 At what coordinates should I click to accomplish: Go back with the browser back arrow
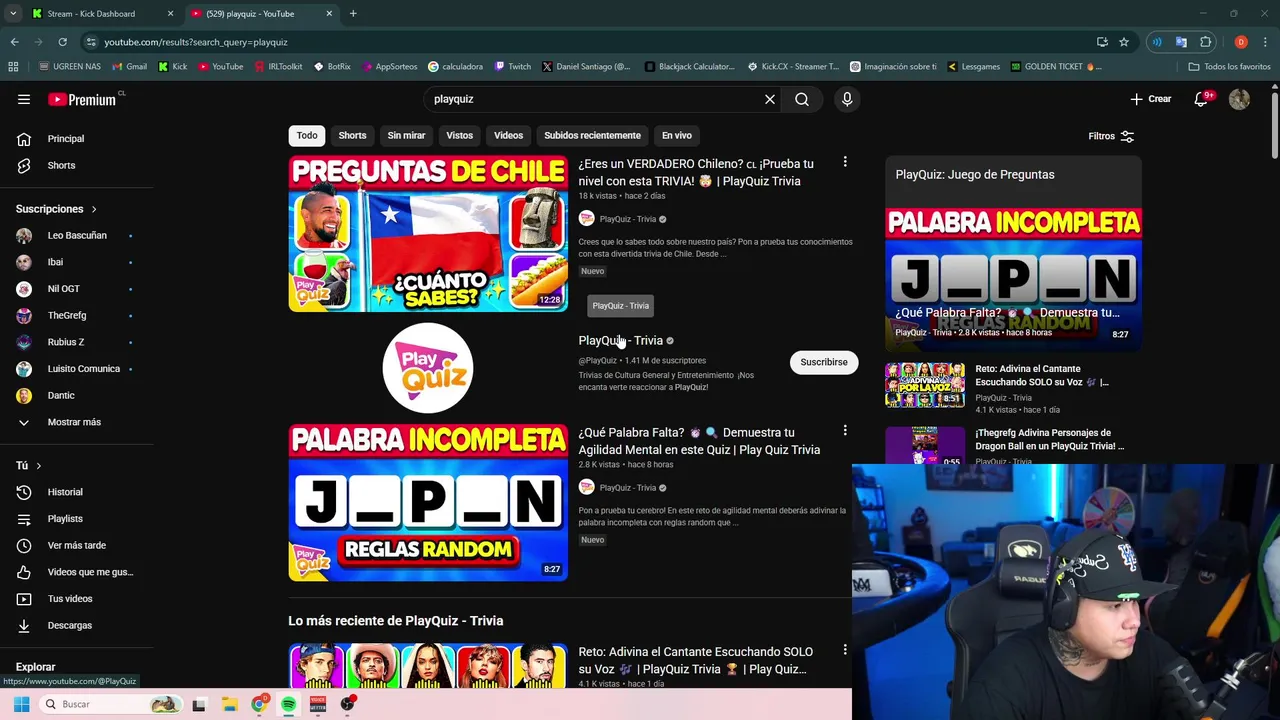14,42
